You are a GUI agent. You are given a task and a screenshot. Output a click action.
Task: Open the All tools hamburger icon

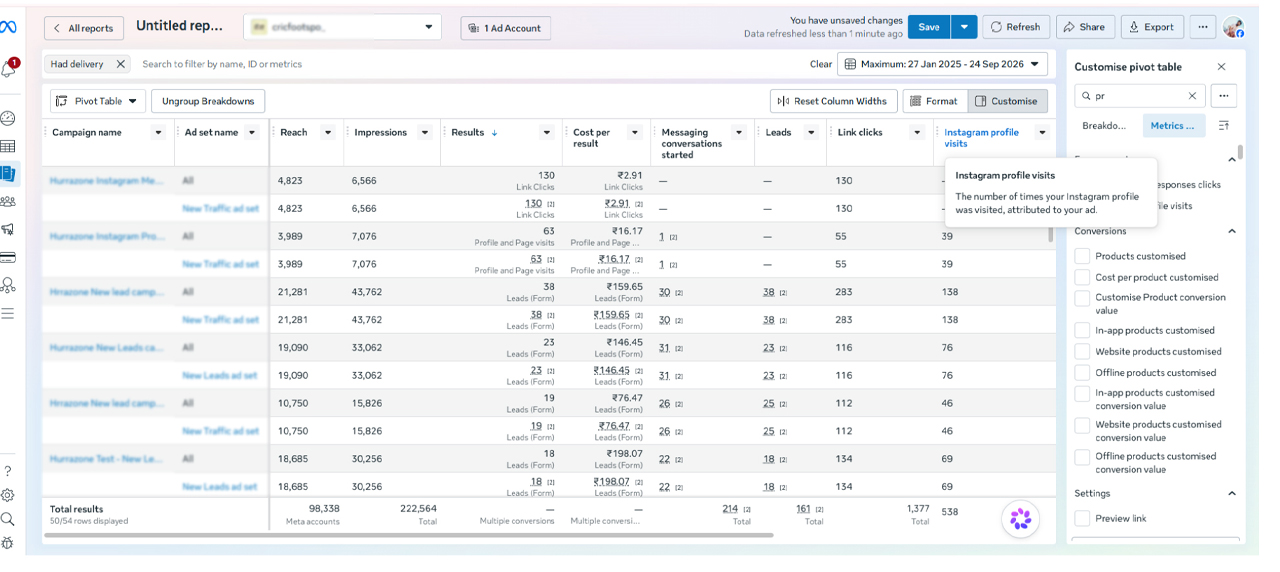click(x=8, y=313)
